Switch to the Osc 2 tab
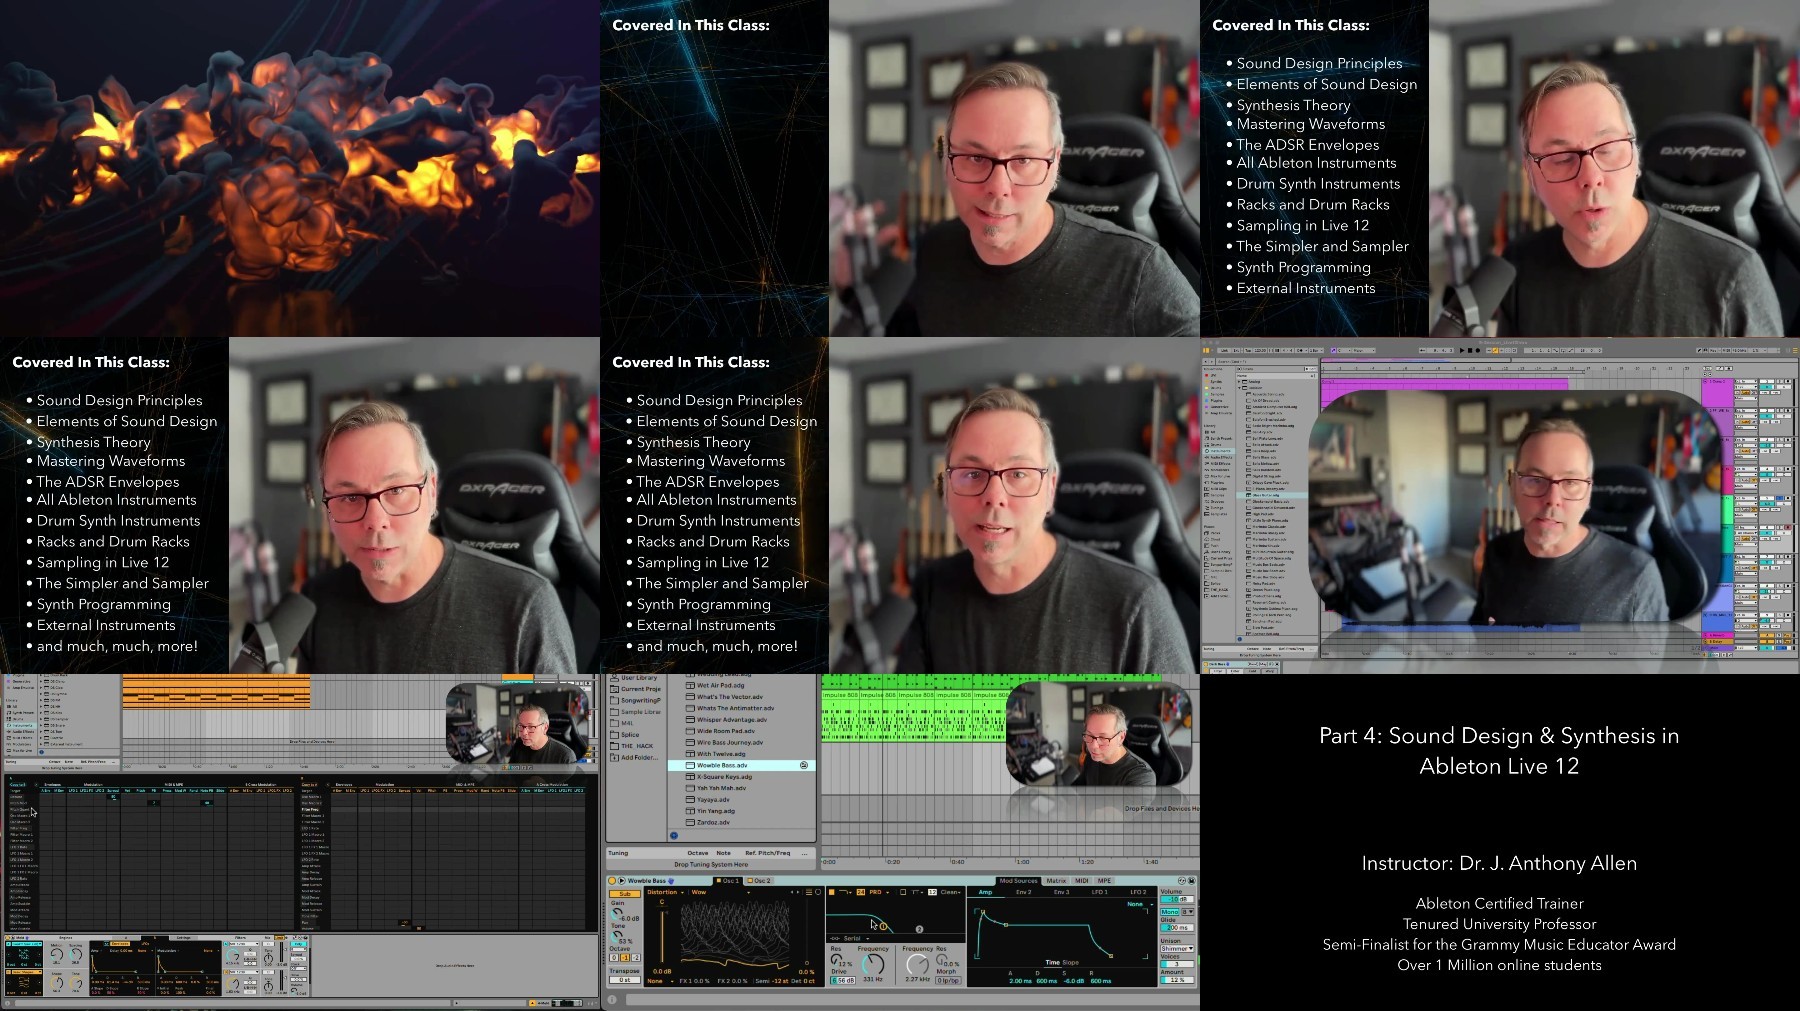1800x1011 pixels. [x=759, y=881]
